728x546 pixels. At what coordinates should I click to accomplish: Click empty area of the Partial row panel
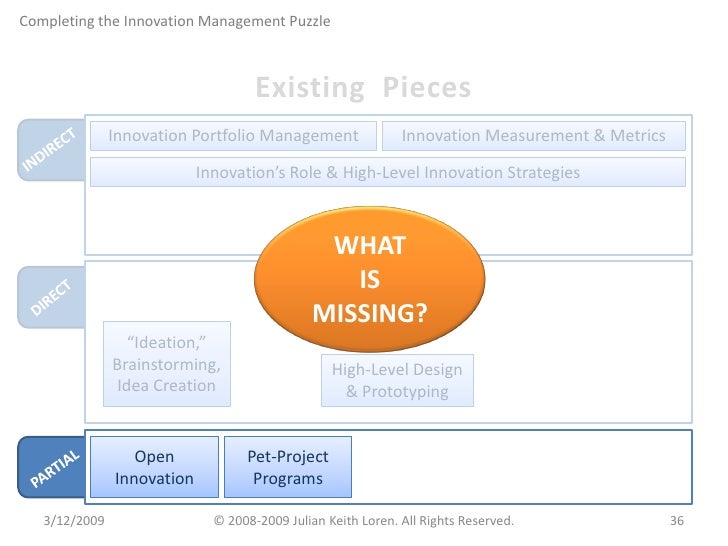point(520,465)
